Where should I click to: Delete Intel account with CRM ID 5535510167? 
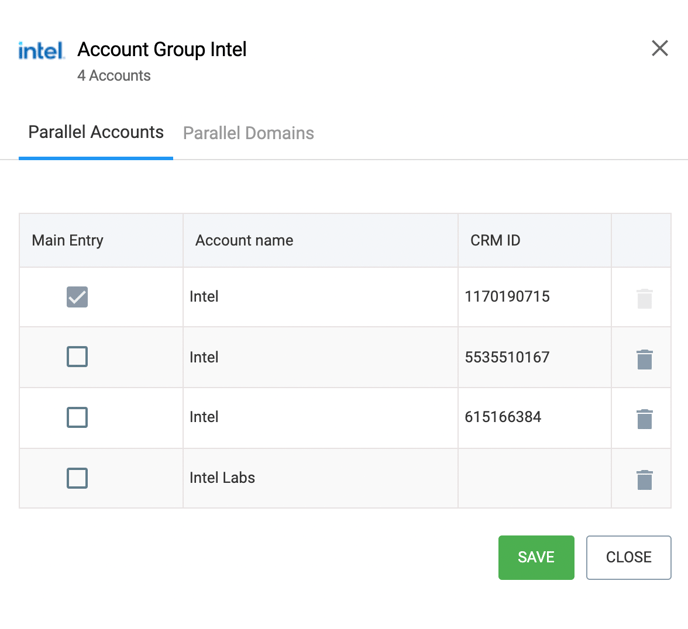644,359
